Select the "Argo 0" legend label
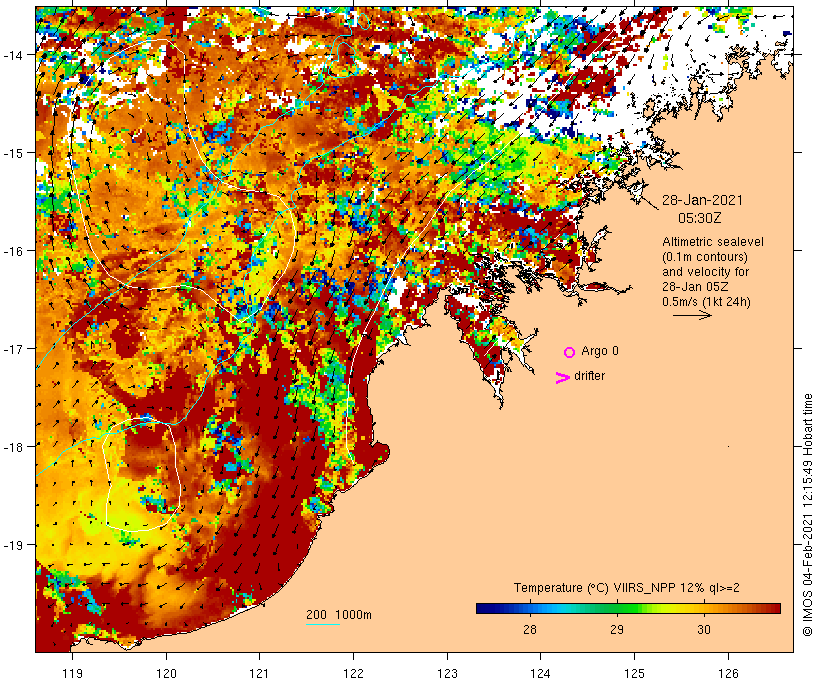The height and width of the screenshot is (680, 820). (x=600, y=352)
